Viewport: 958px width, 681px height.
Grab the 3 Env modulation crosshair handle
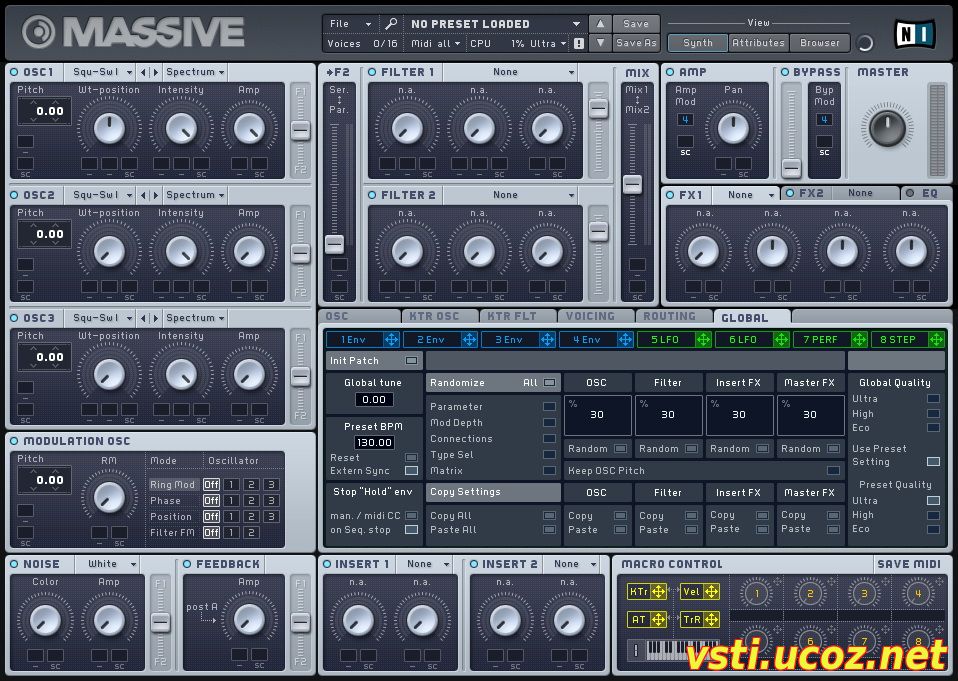click(547, 340)
